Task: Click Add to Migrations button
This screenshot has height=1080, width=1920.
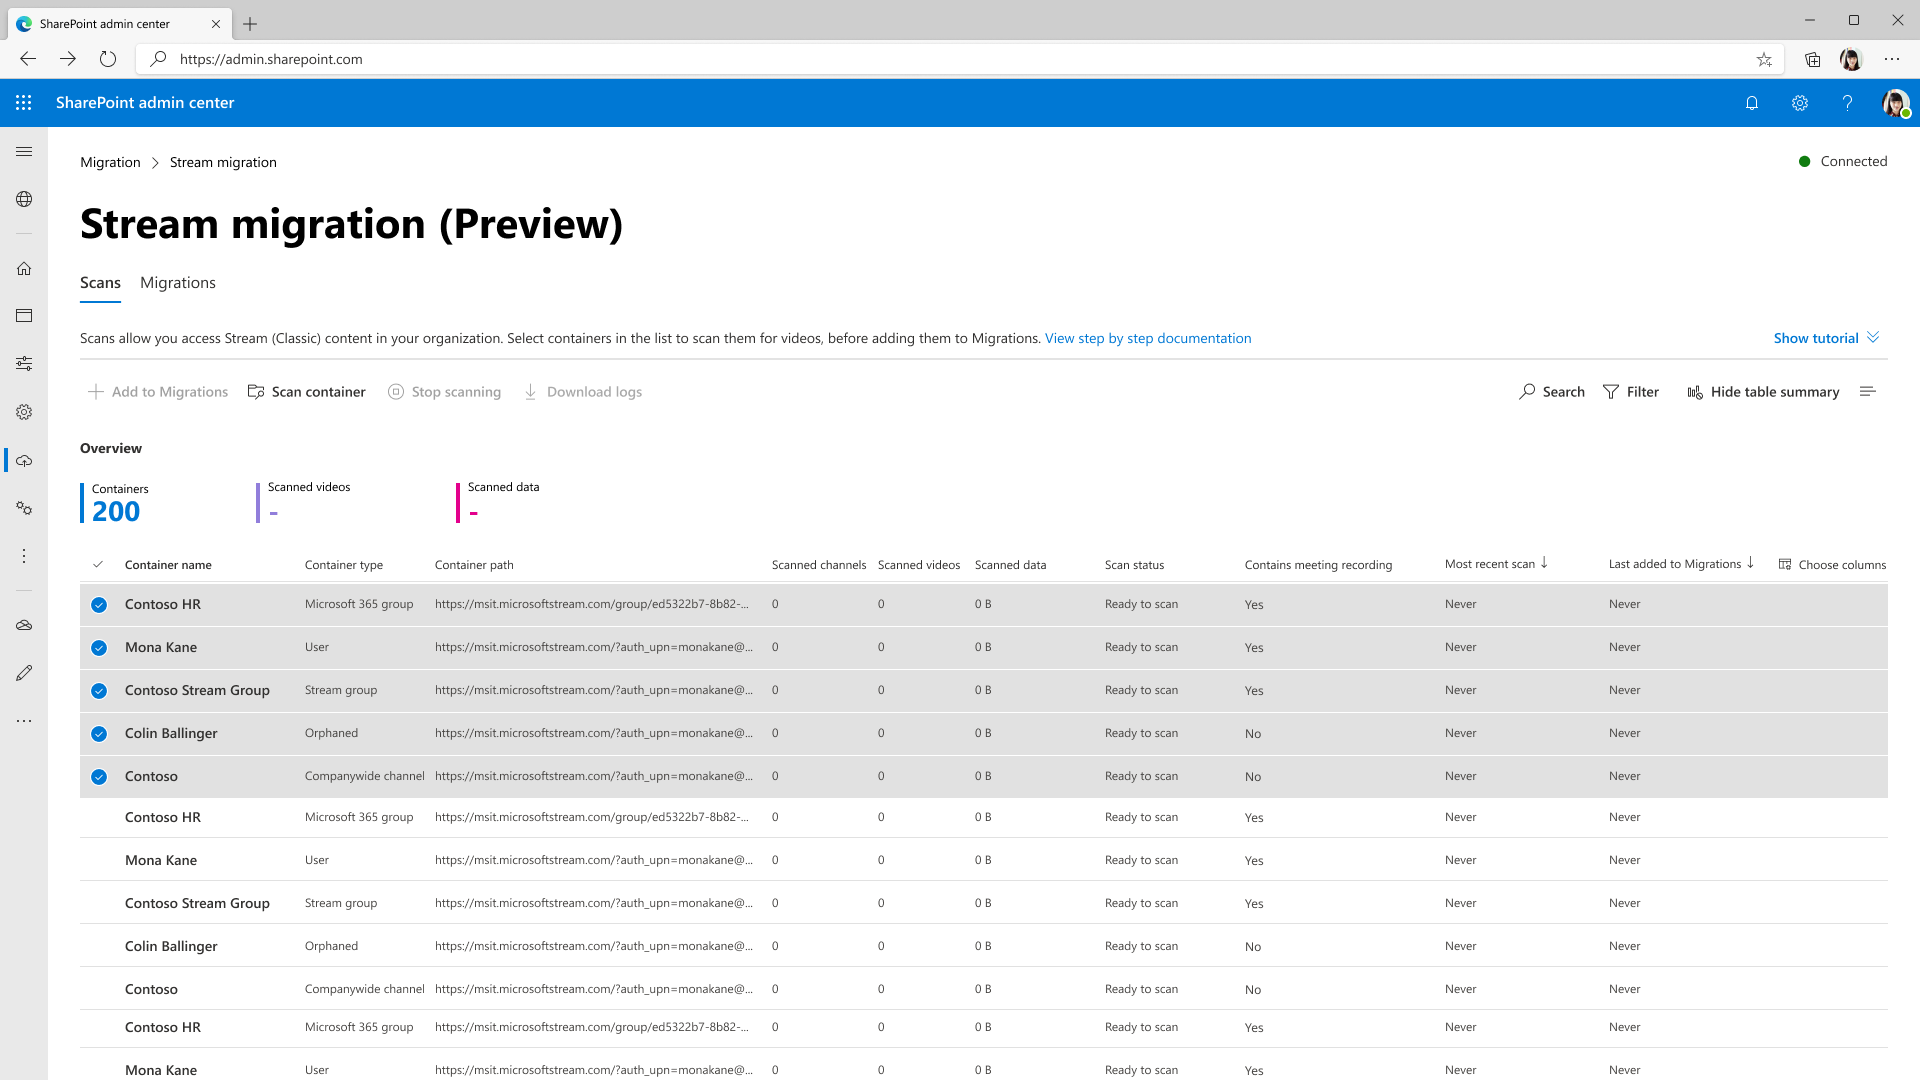Action: click(158, 392)
